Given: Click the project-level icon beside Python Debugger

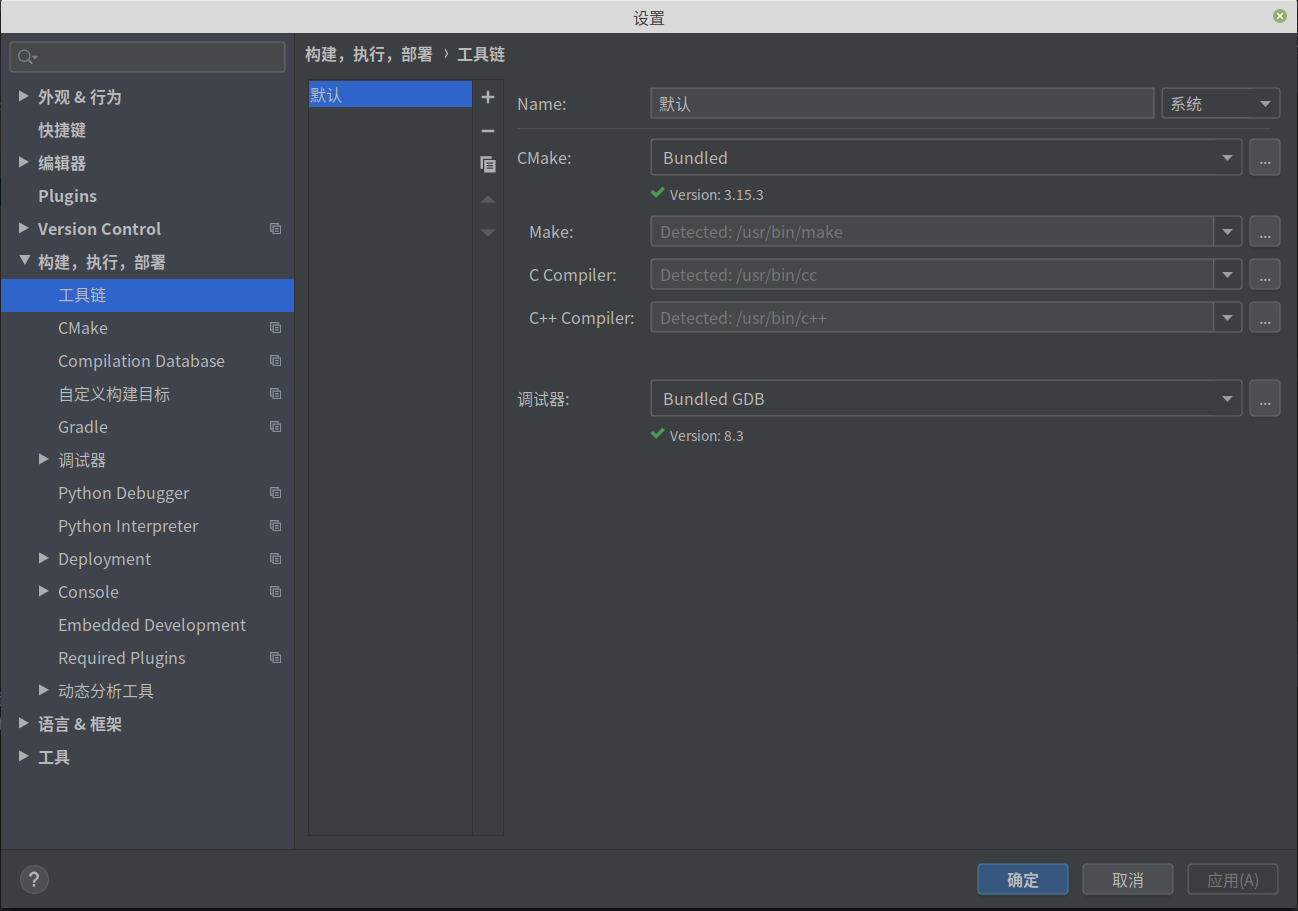Looking at the screenshot, I should click(275, 493).
